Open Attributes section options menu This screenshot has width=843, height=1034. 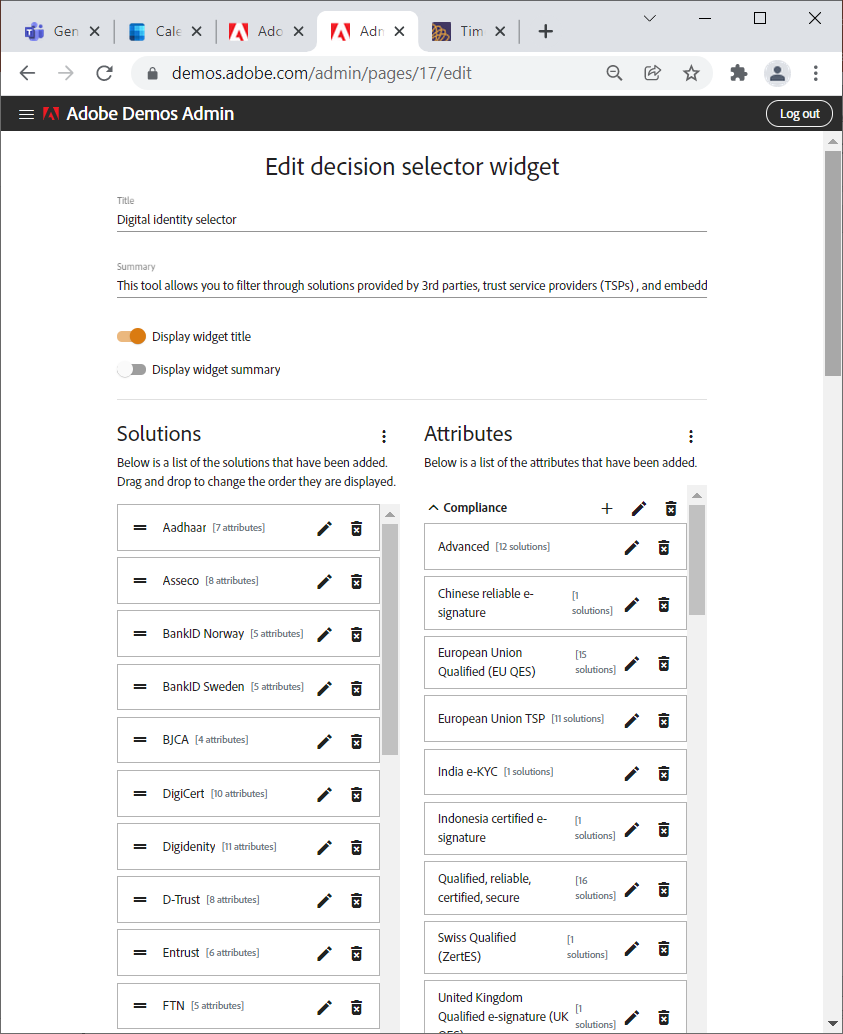click(x=691, y=436)
